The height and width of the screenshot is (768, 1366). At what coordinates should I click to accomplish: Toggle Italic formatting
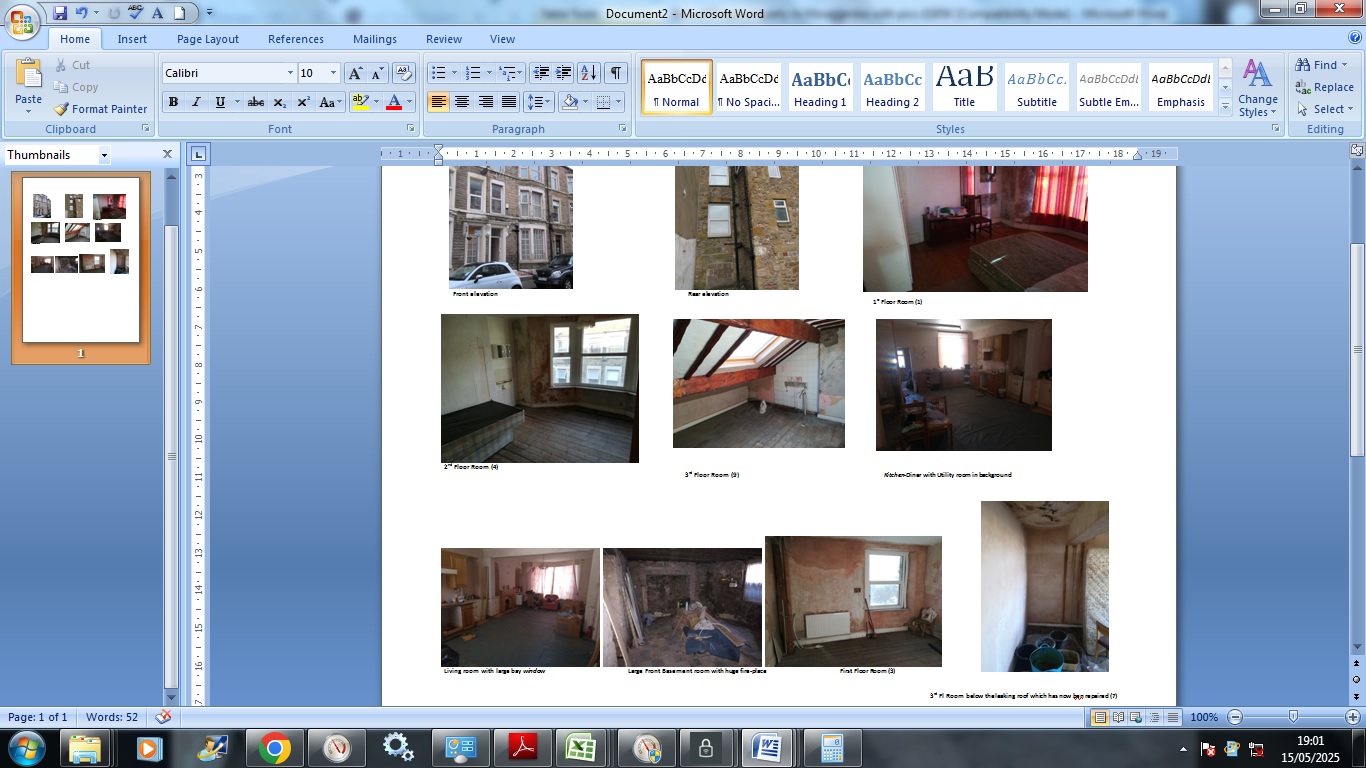click(x=196, y=102)
